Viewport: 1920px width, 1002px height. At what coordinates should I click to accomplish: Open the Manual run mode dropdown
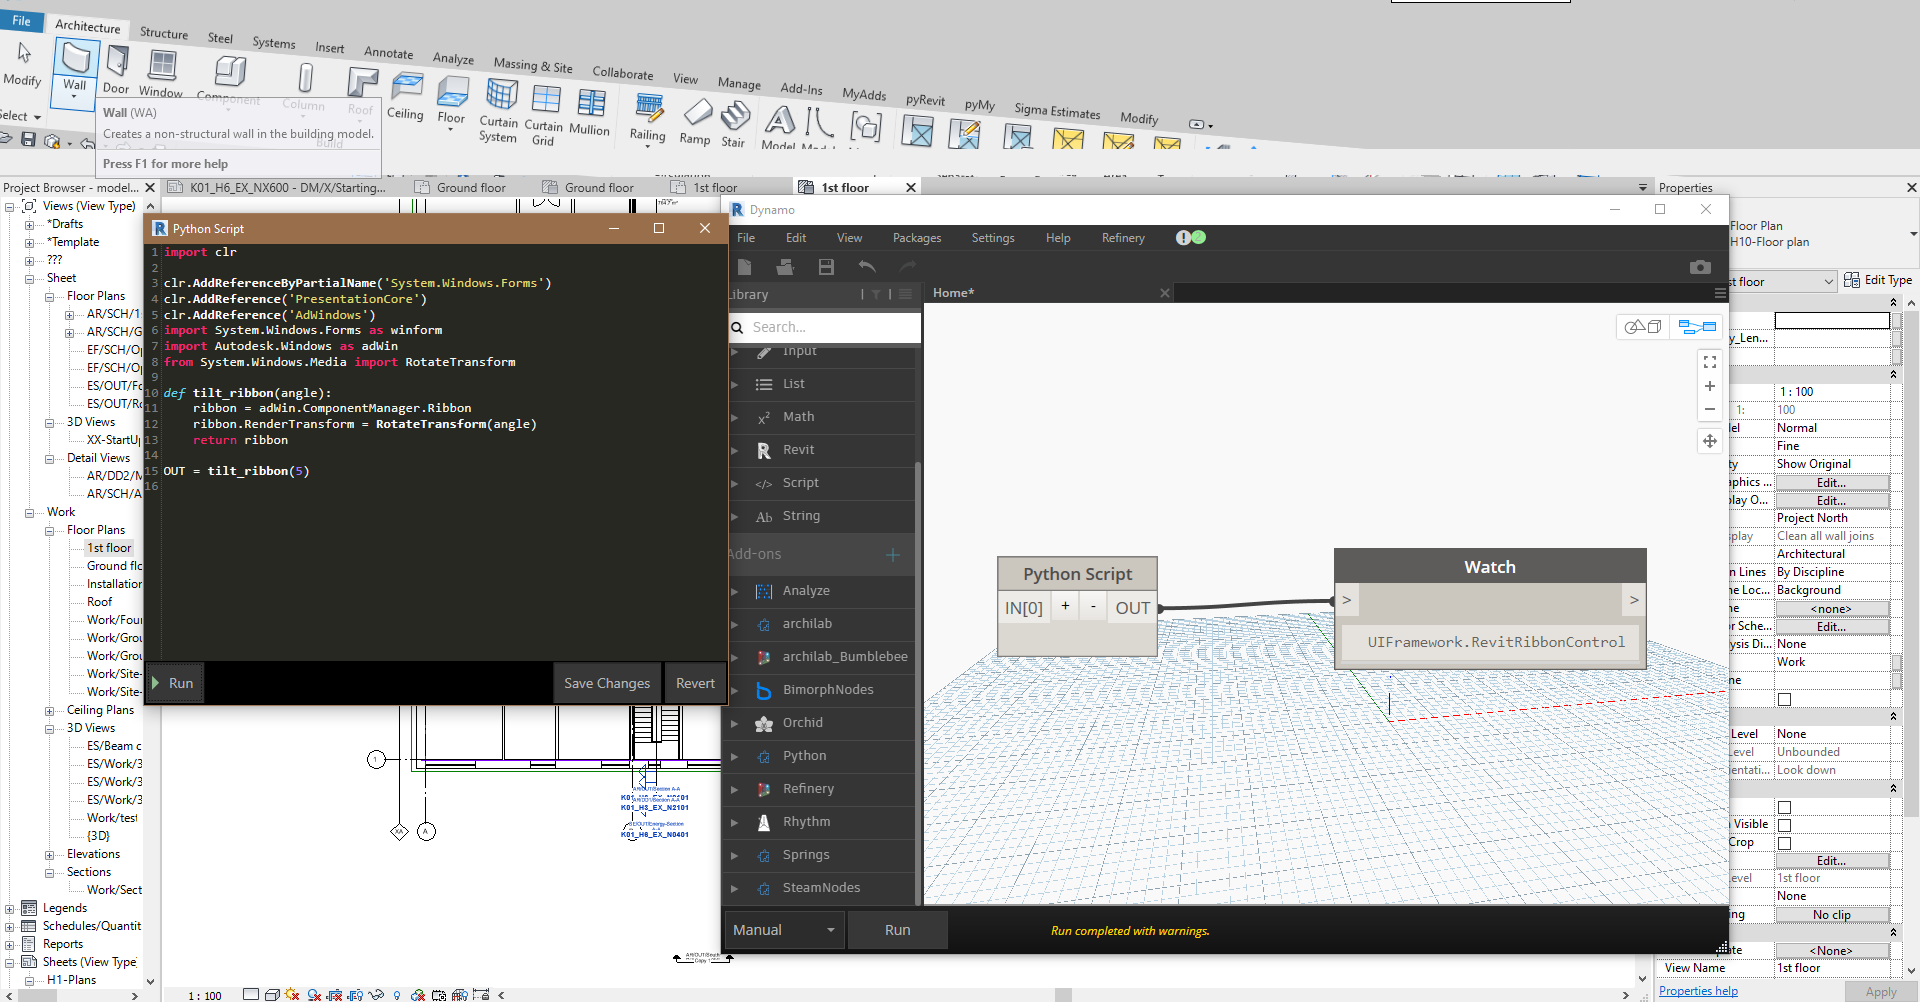coord(784,930)
